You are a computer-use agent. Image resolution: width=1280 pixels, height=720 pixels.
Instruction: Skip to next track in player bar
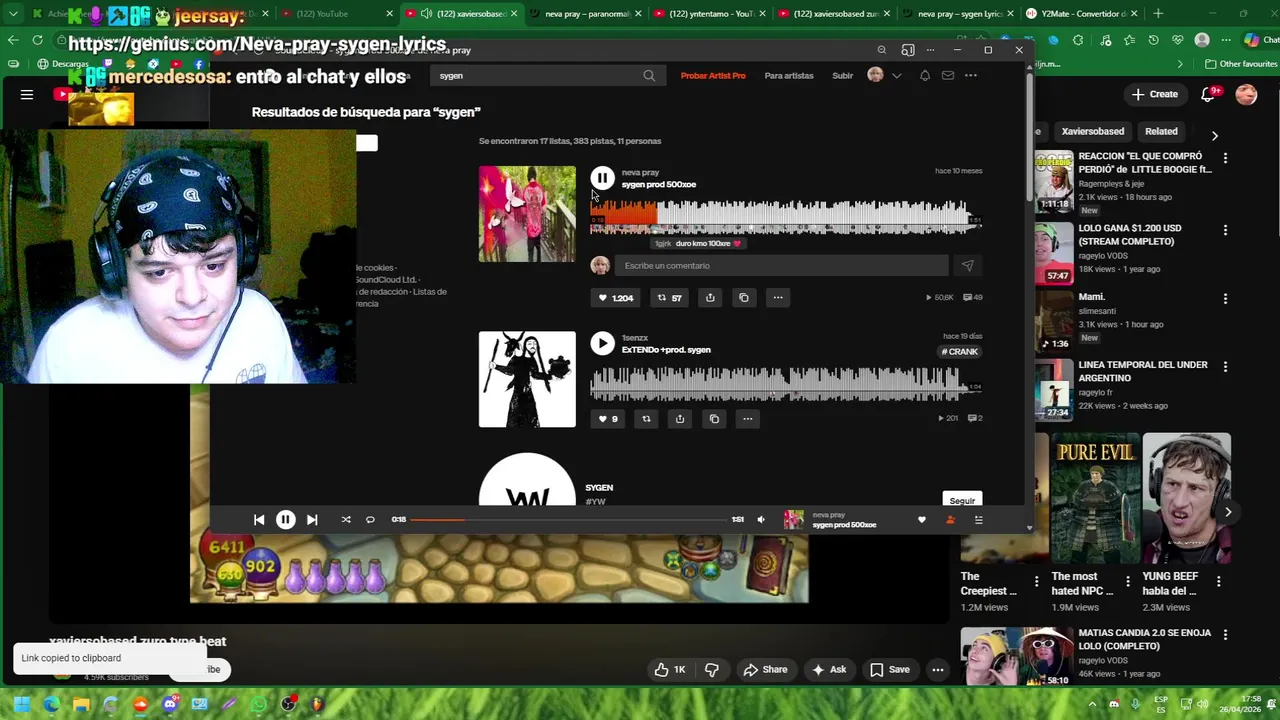point(312,520)
